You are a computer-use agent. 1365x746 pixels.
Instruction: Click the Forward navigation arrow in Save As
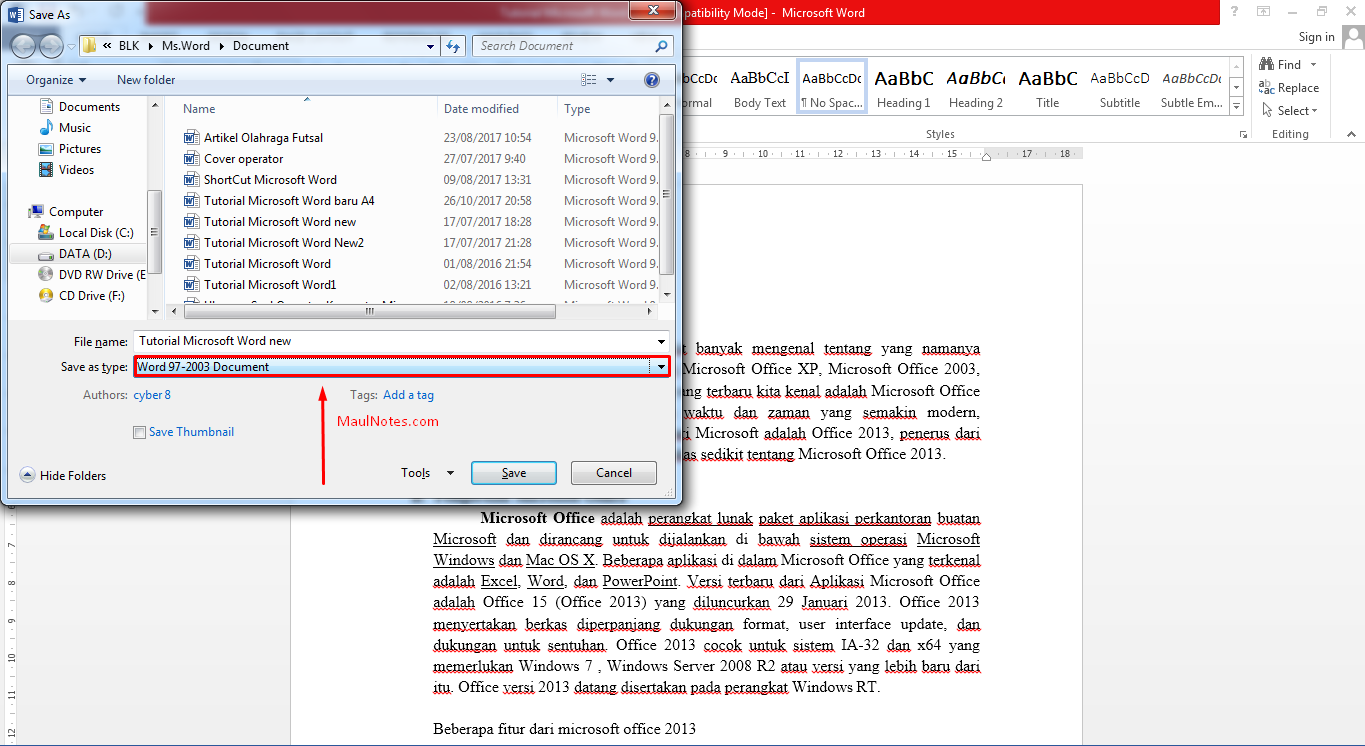coord(50,46)
